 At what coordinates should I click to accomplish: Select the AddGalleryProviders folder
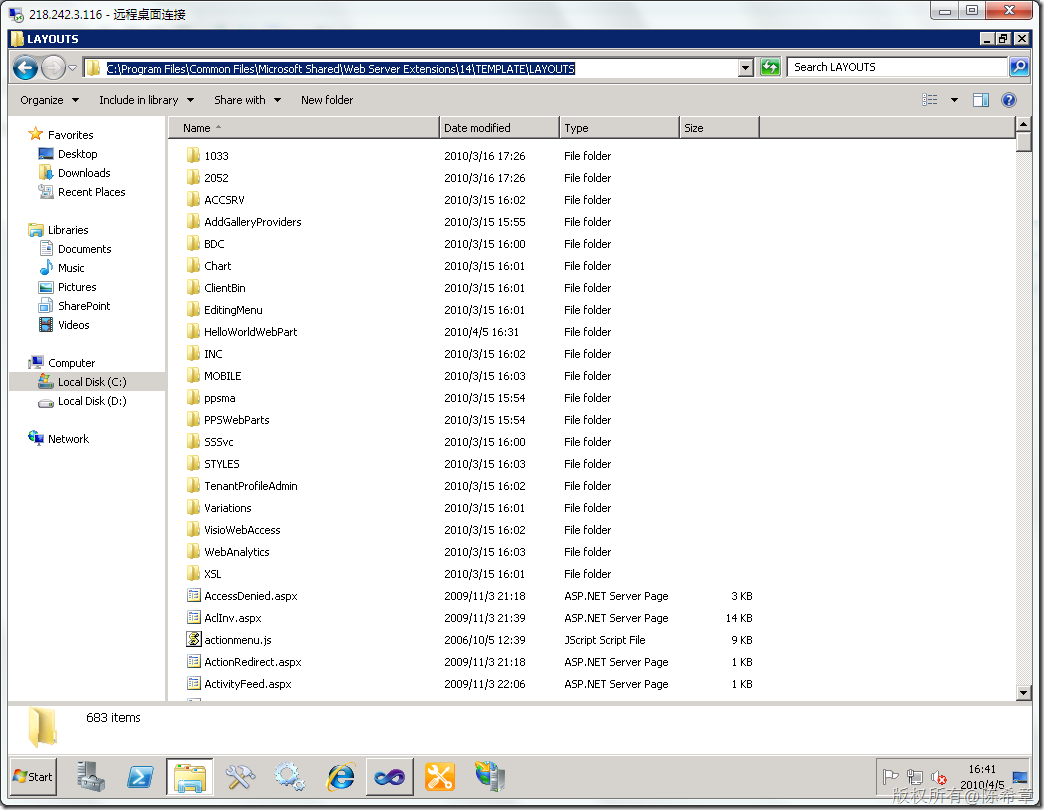pos(252,222)
